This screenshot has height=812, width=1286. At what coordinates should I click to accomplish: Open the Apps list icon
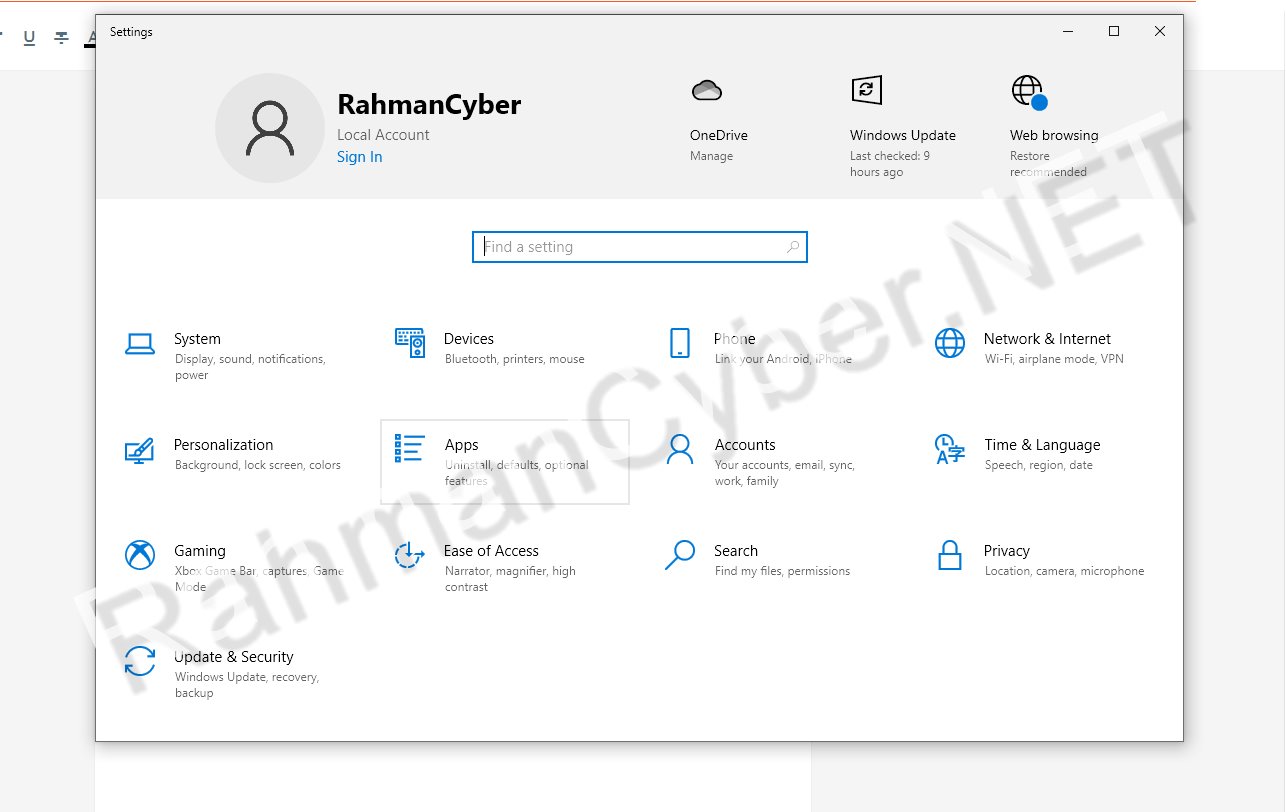[410, 448]
